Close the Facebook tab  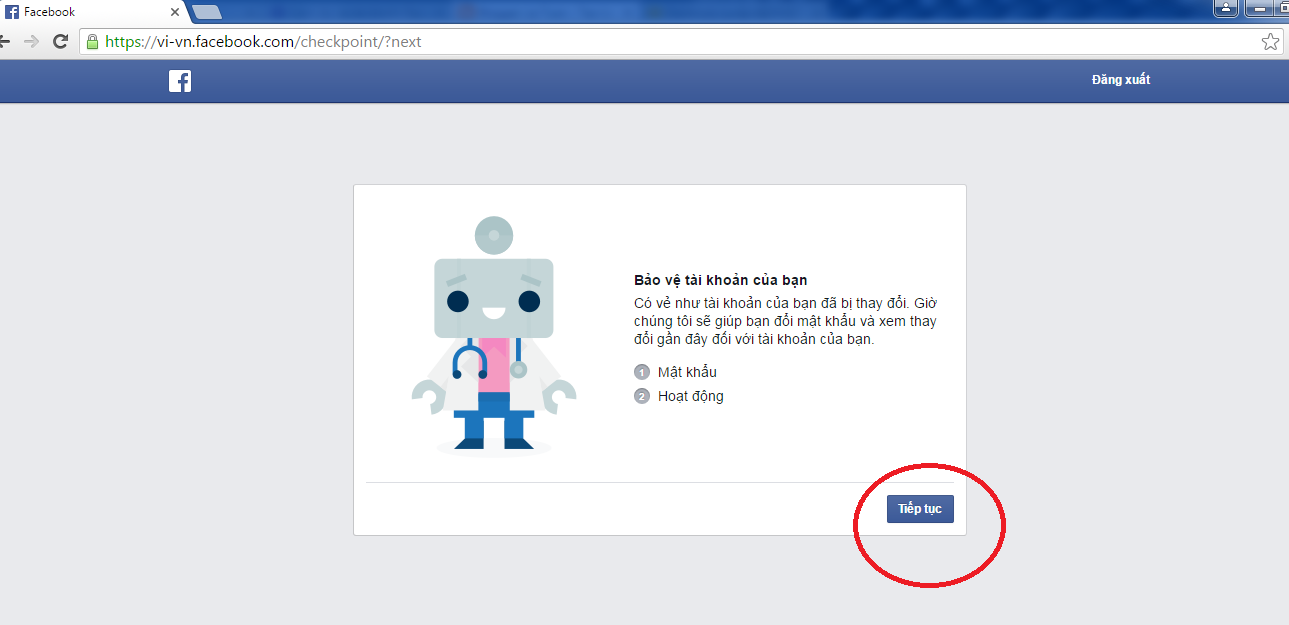click(x=174, y=13)
